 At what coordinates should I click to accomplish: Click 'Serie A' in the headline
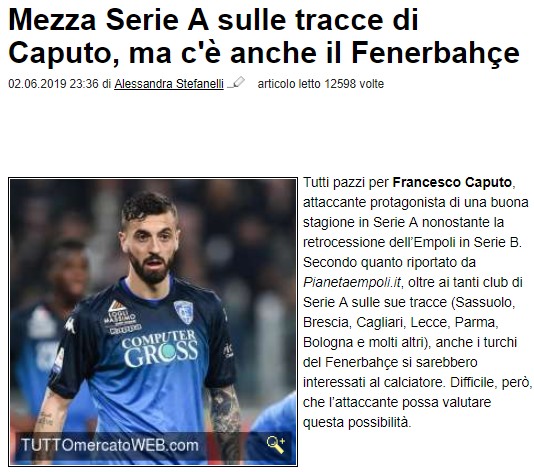point(157,20)
